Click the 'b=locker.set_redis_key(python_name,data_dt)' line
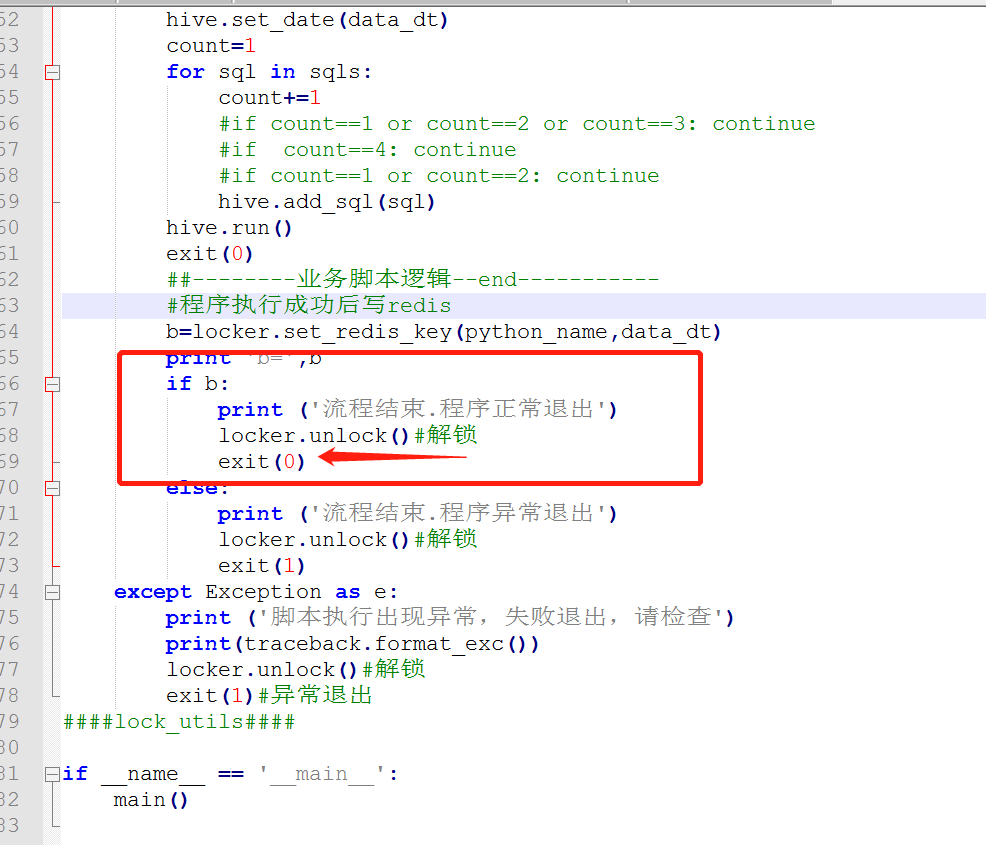 click(443, 332)
